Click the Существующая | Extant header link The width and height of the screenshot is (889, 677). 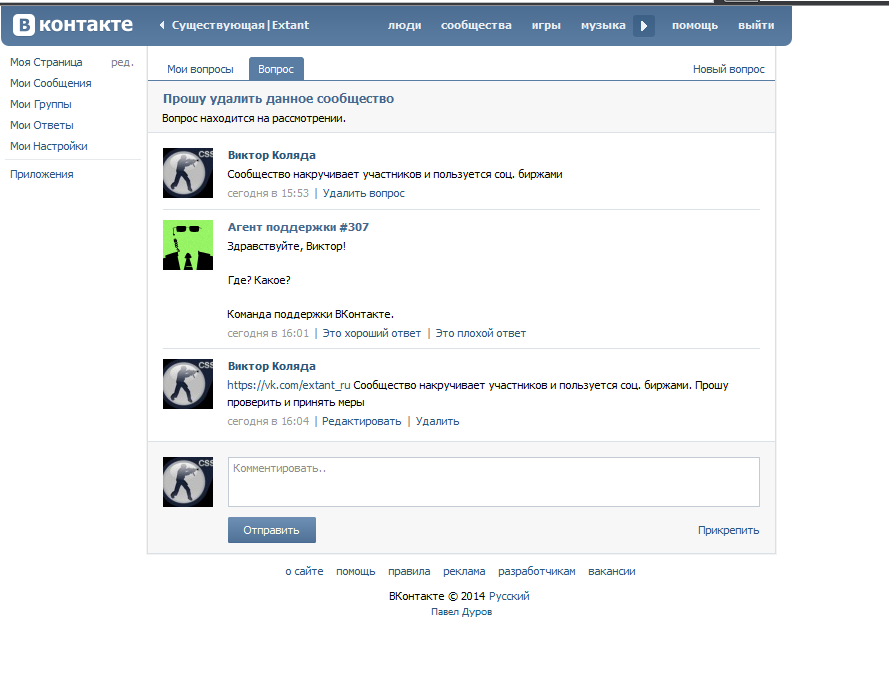point(240,25)
